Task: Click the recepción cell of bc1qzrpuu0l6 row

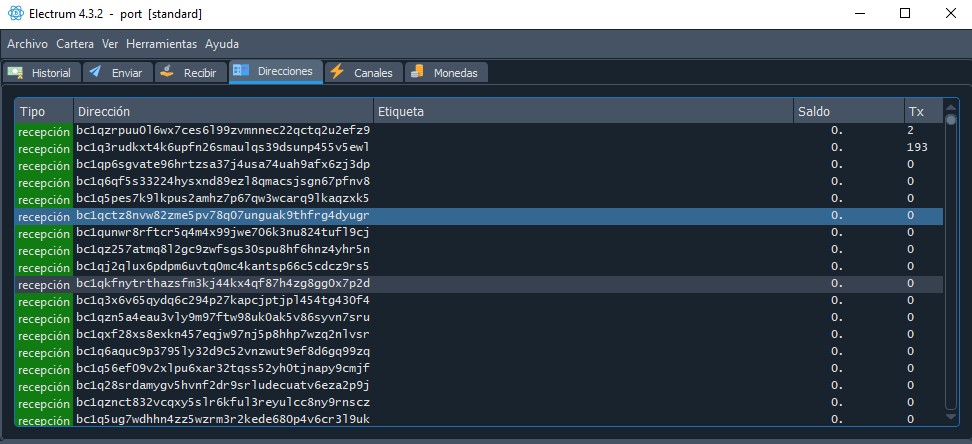Action: [x=44, y=132]
